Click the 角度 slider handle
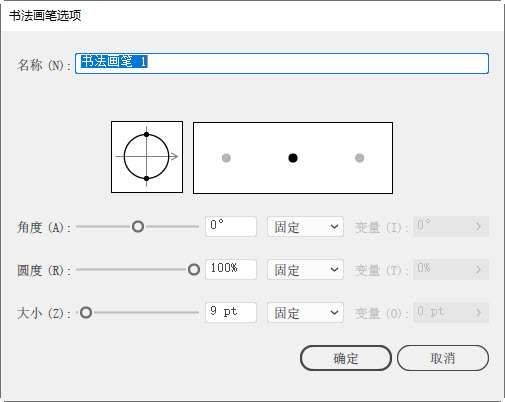505x402 pixels. pos(138,227)
